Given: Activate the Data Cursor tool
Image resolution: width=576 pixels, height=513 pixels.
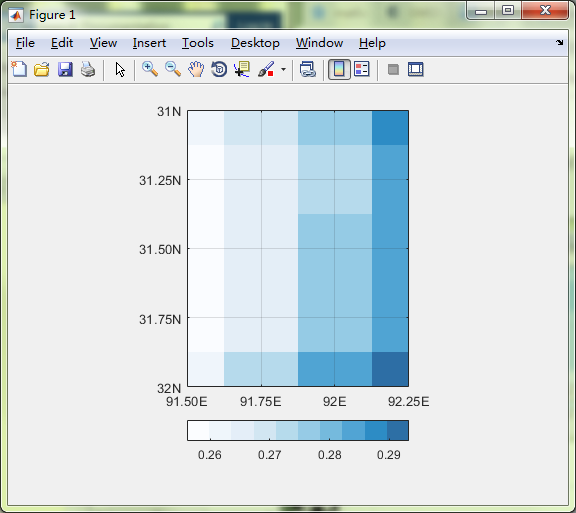Looking at the screenshot, I should (242, 69).
